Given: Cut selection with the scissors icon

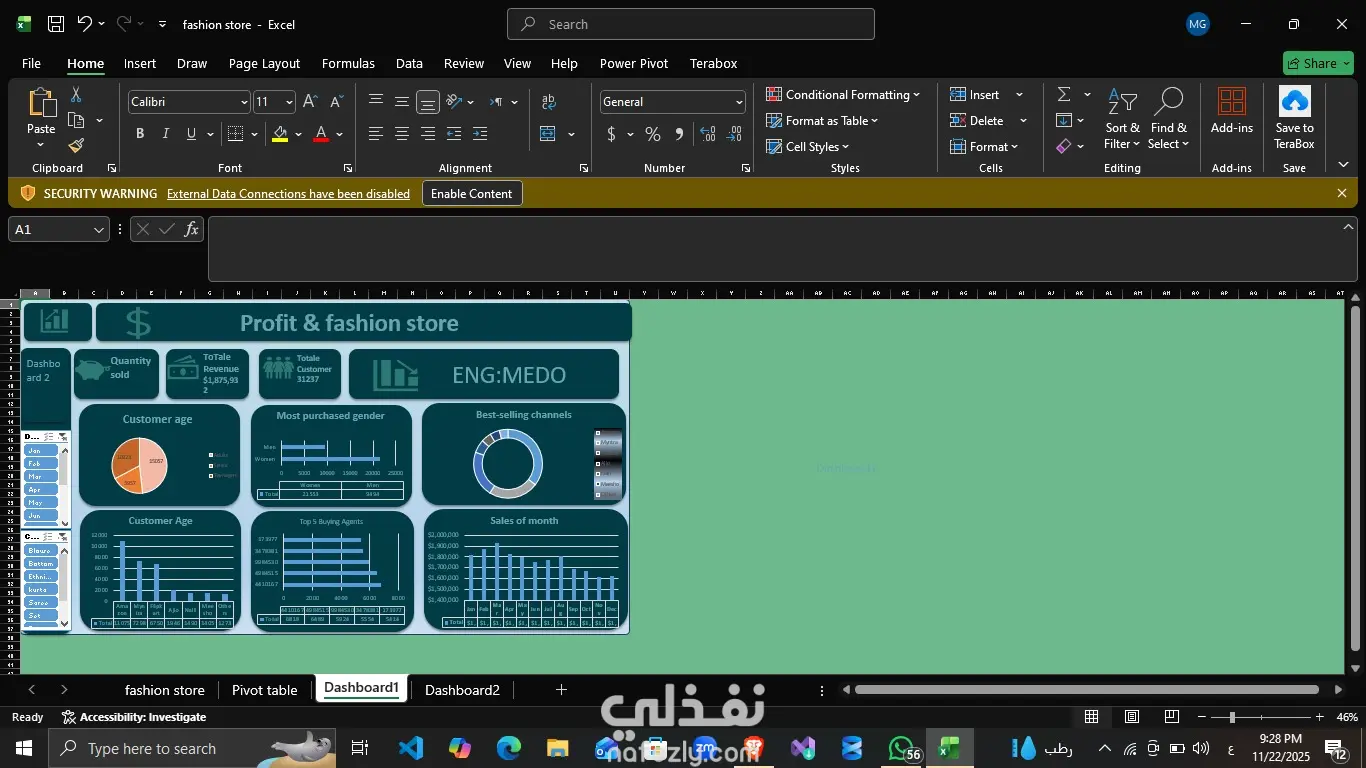Looking at the screenshot, I should click(x=76, y=95).
